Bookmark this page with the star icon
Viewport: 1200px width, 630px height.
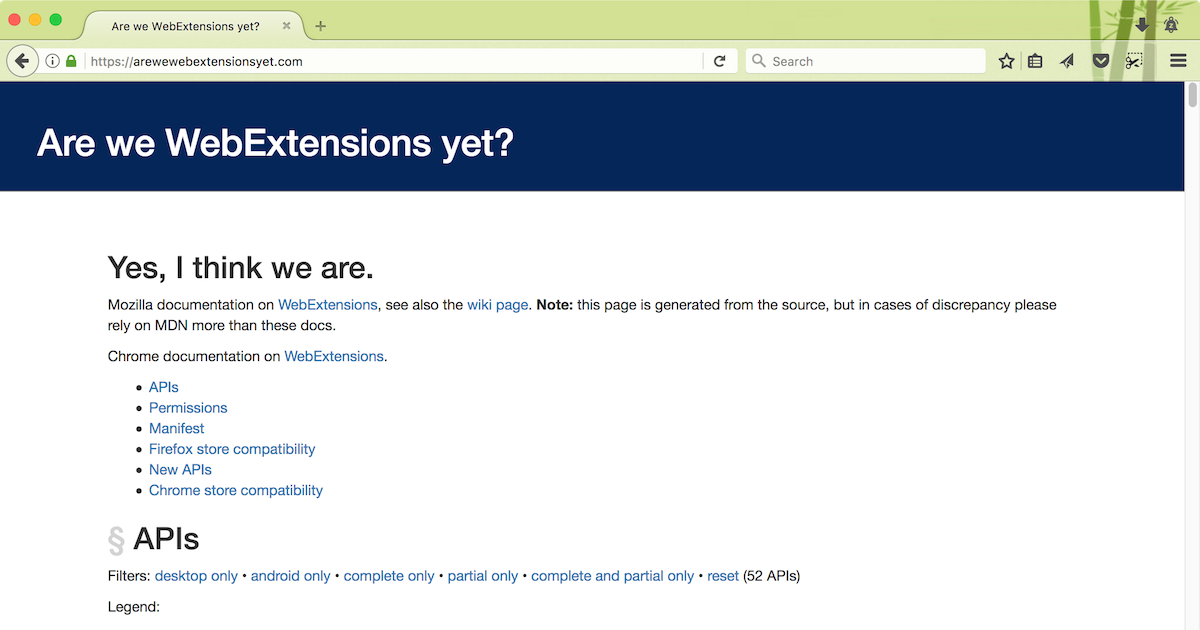[x=1006, y=61]
